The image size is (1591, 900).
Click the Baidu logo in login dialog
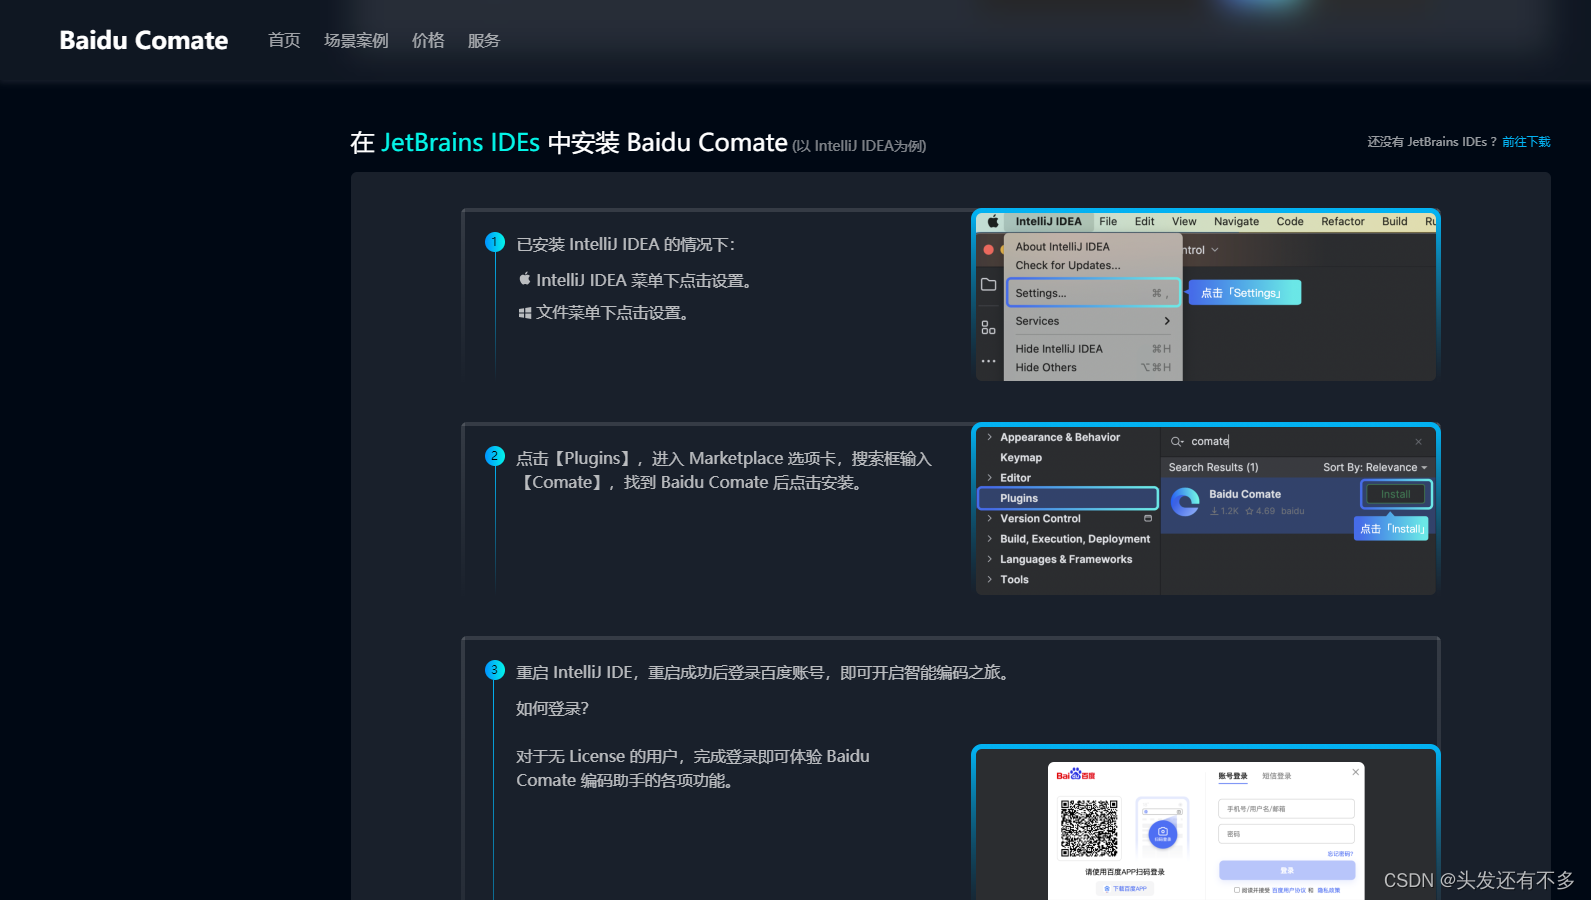[x=1075, y=775]
